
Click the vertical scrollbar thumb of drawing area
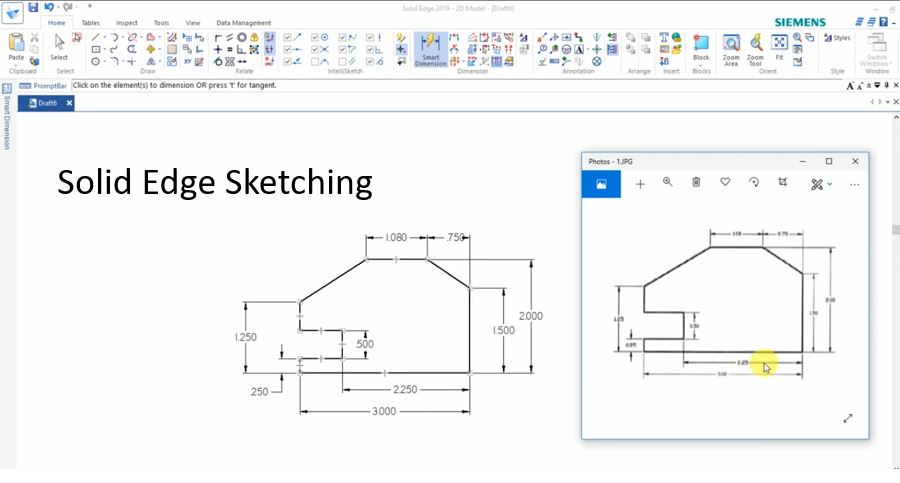point(895,229)
